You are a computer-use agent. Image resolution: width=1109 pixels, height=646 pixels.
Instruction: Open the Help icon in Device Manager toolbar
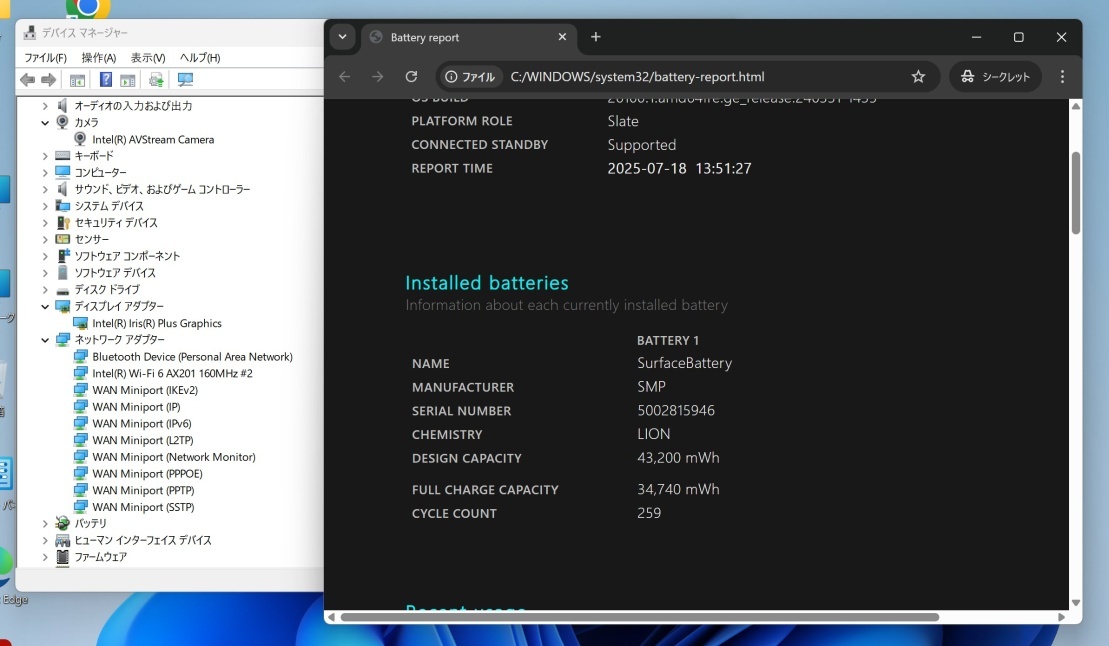[105, 80]
